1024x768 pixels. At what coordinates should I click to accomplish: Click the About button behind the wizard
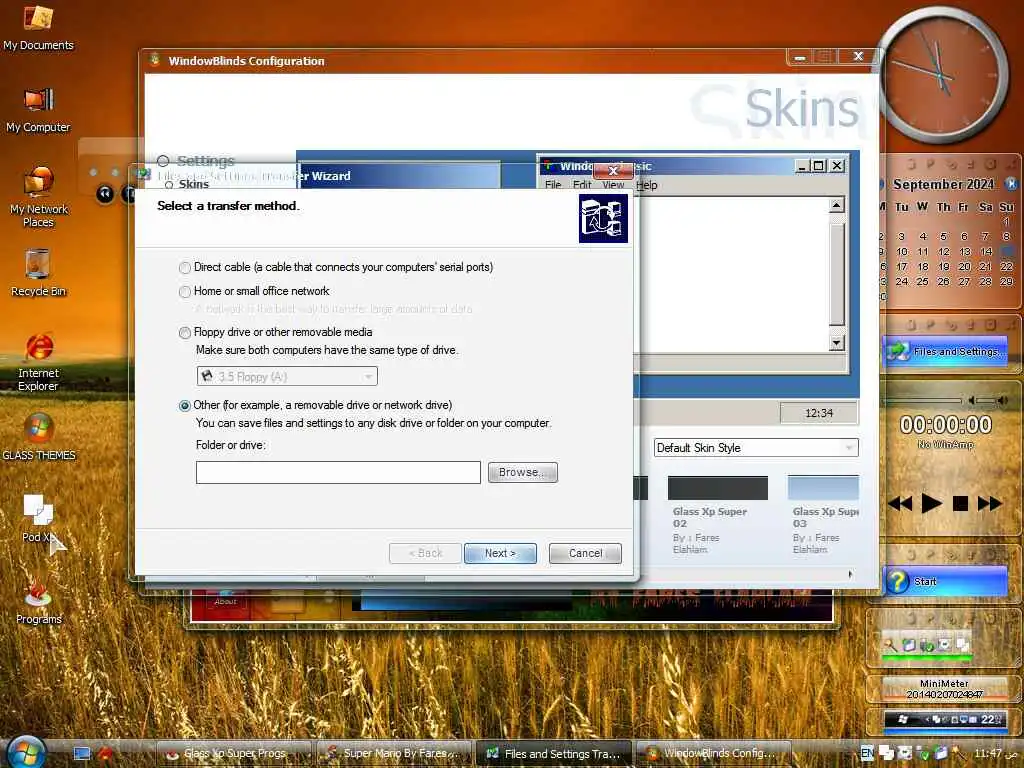225,601
